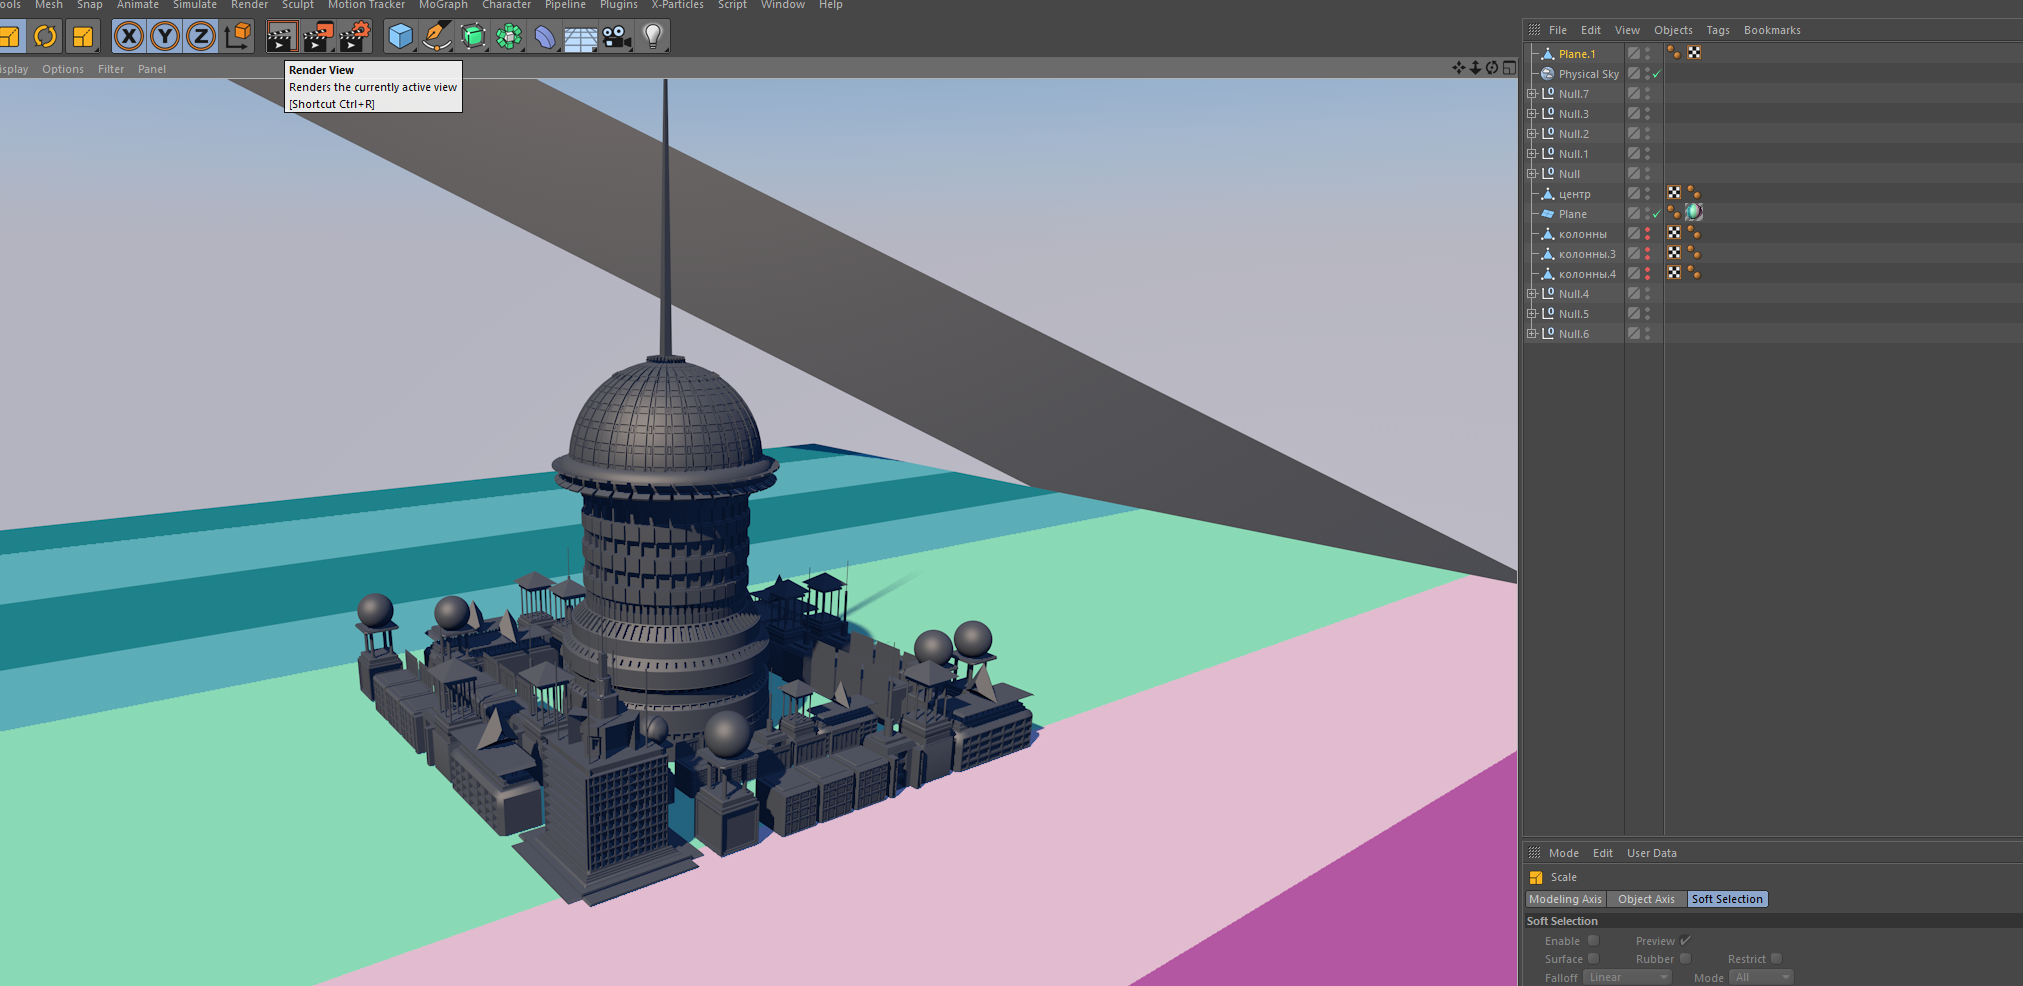The width and height of the screenshot is (2023, 986).
Task: Open the Attribute Manager Mode menu
Action: (x=1564, y=853)
